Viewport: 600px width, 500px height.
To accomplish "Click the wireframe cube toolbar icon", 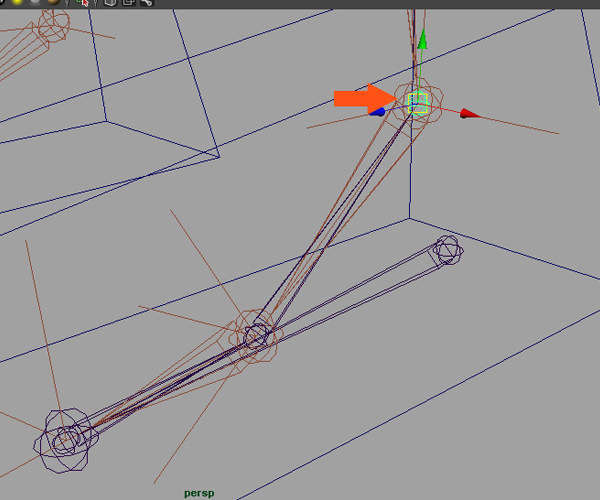I will pyautogui.click(x=110, y=3).
